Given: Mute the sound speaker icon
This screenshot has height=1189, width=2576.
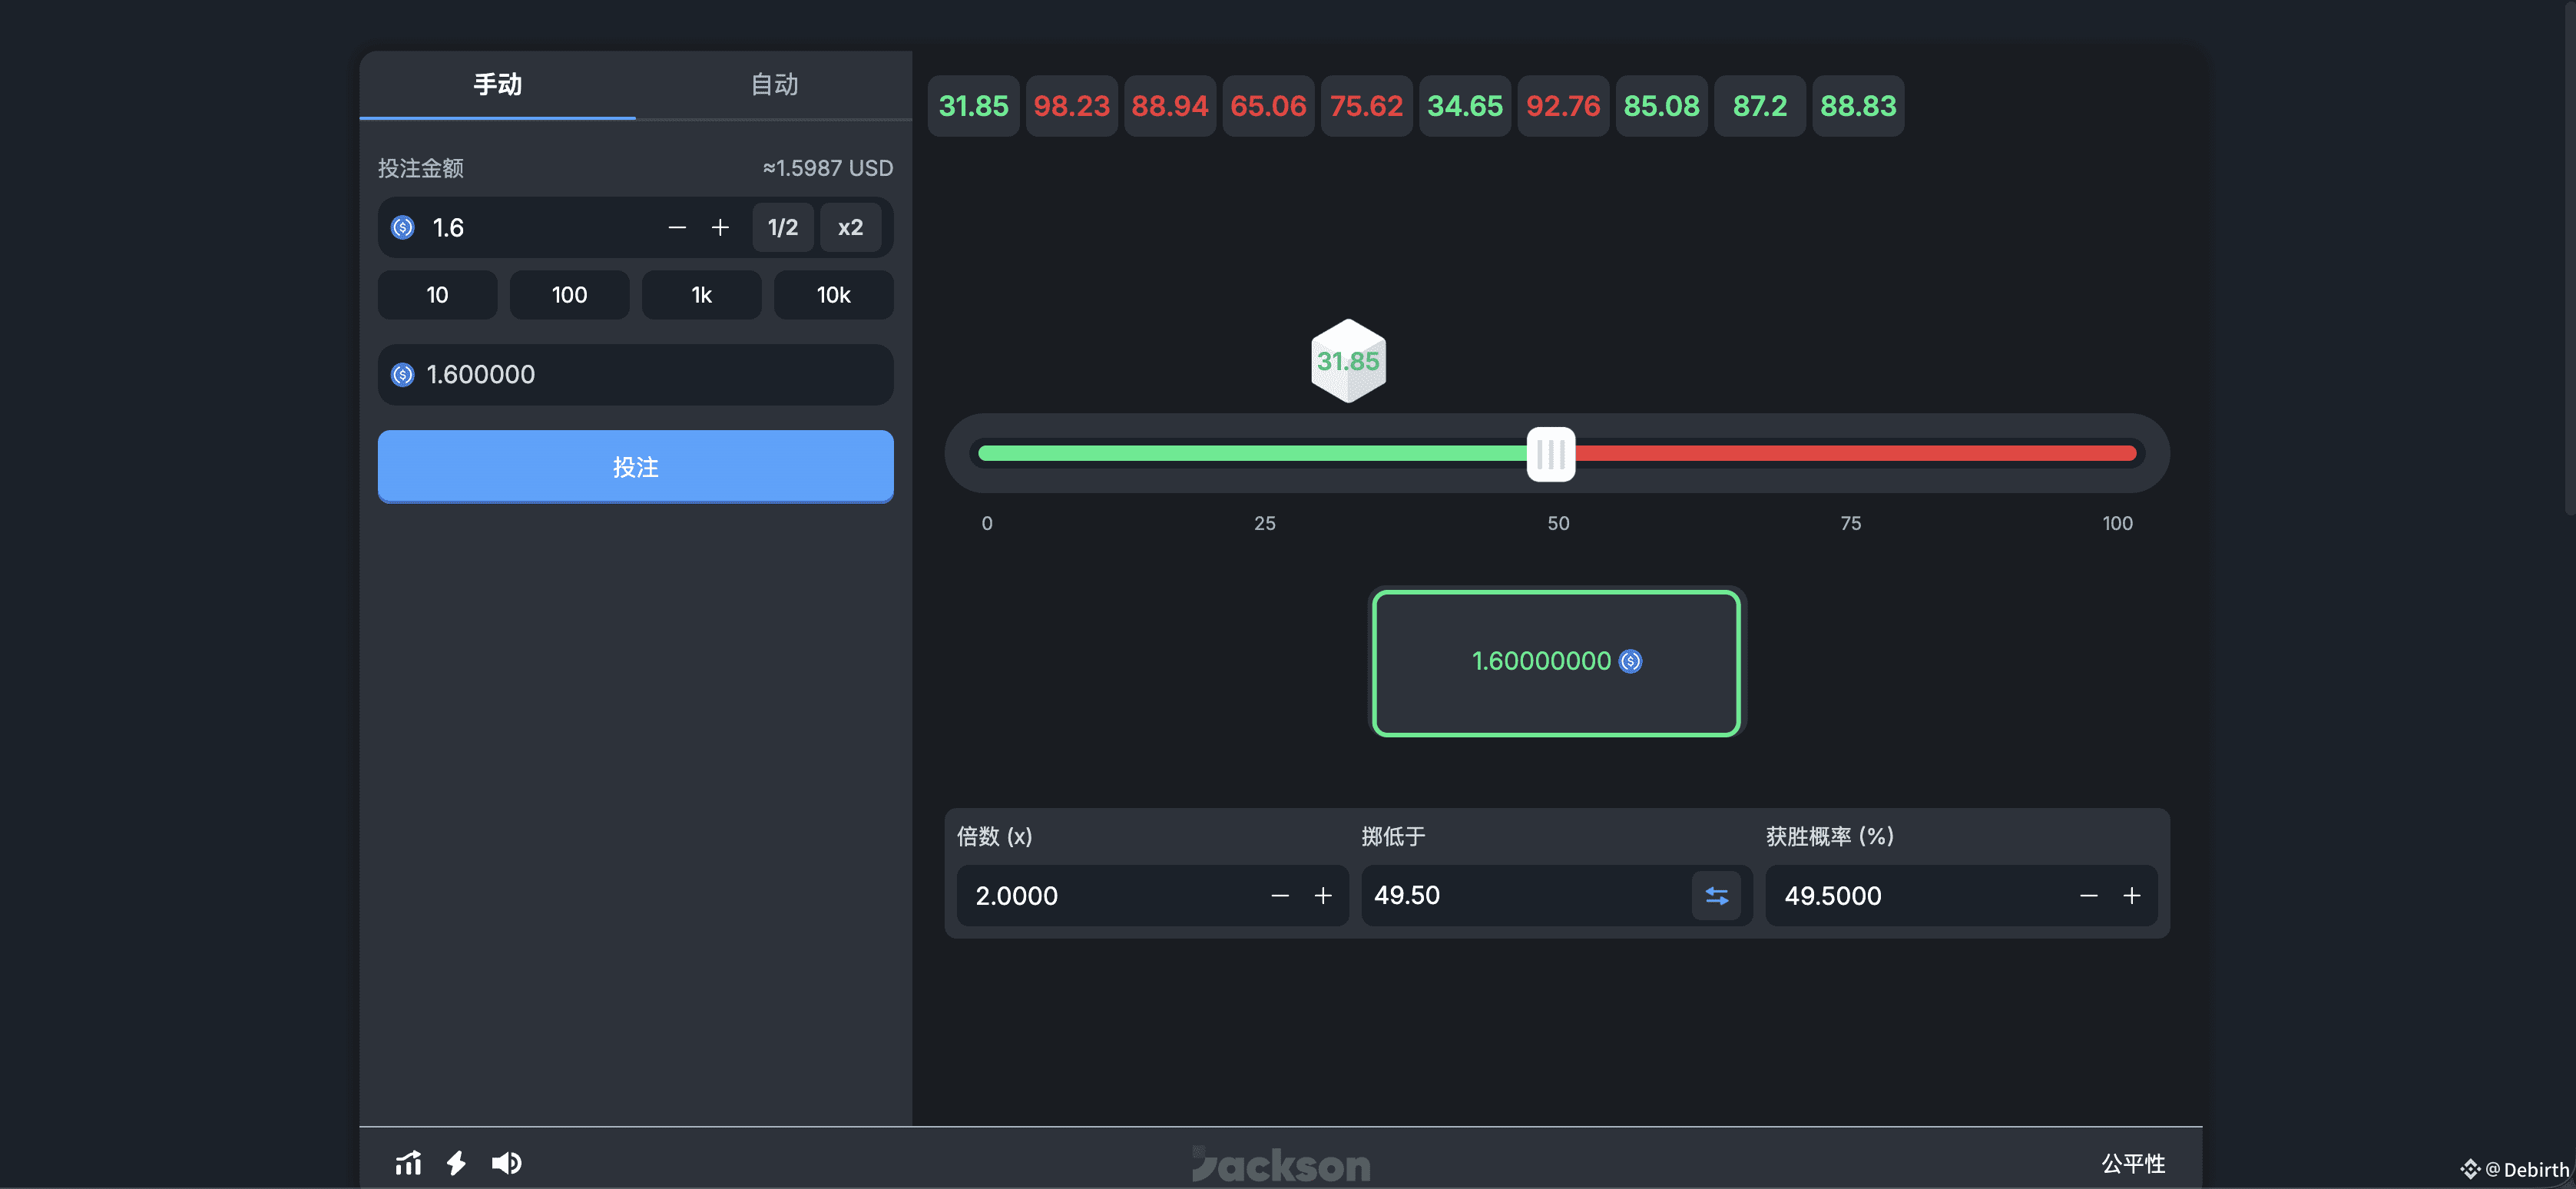Looking at the screenshot, I should [x=506, y=1162].
